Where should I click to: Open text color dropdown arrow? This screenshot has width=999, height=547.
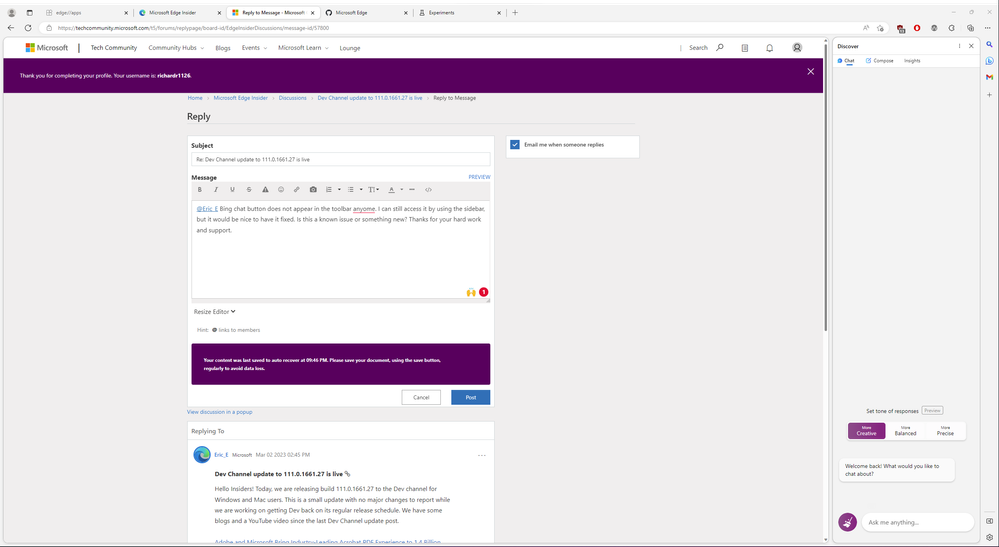pyautogui.click(x=401, y=190)
